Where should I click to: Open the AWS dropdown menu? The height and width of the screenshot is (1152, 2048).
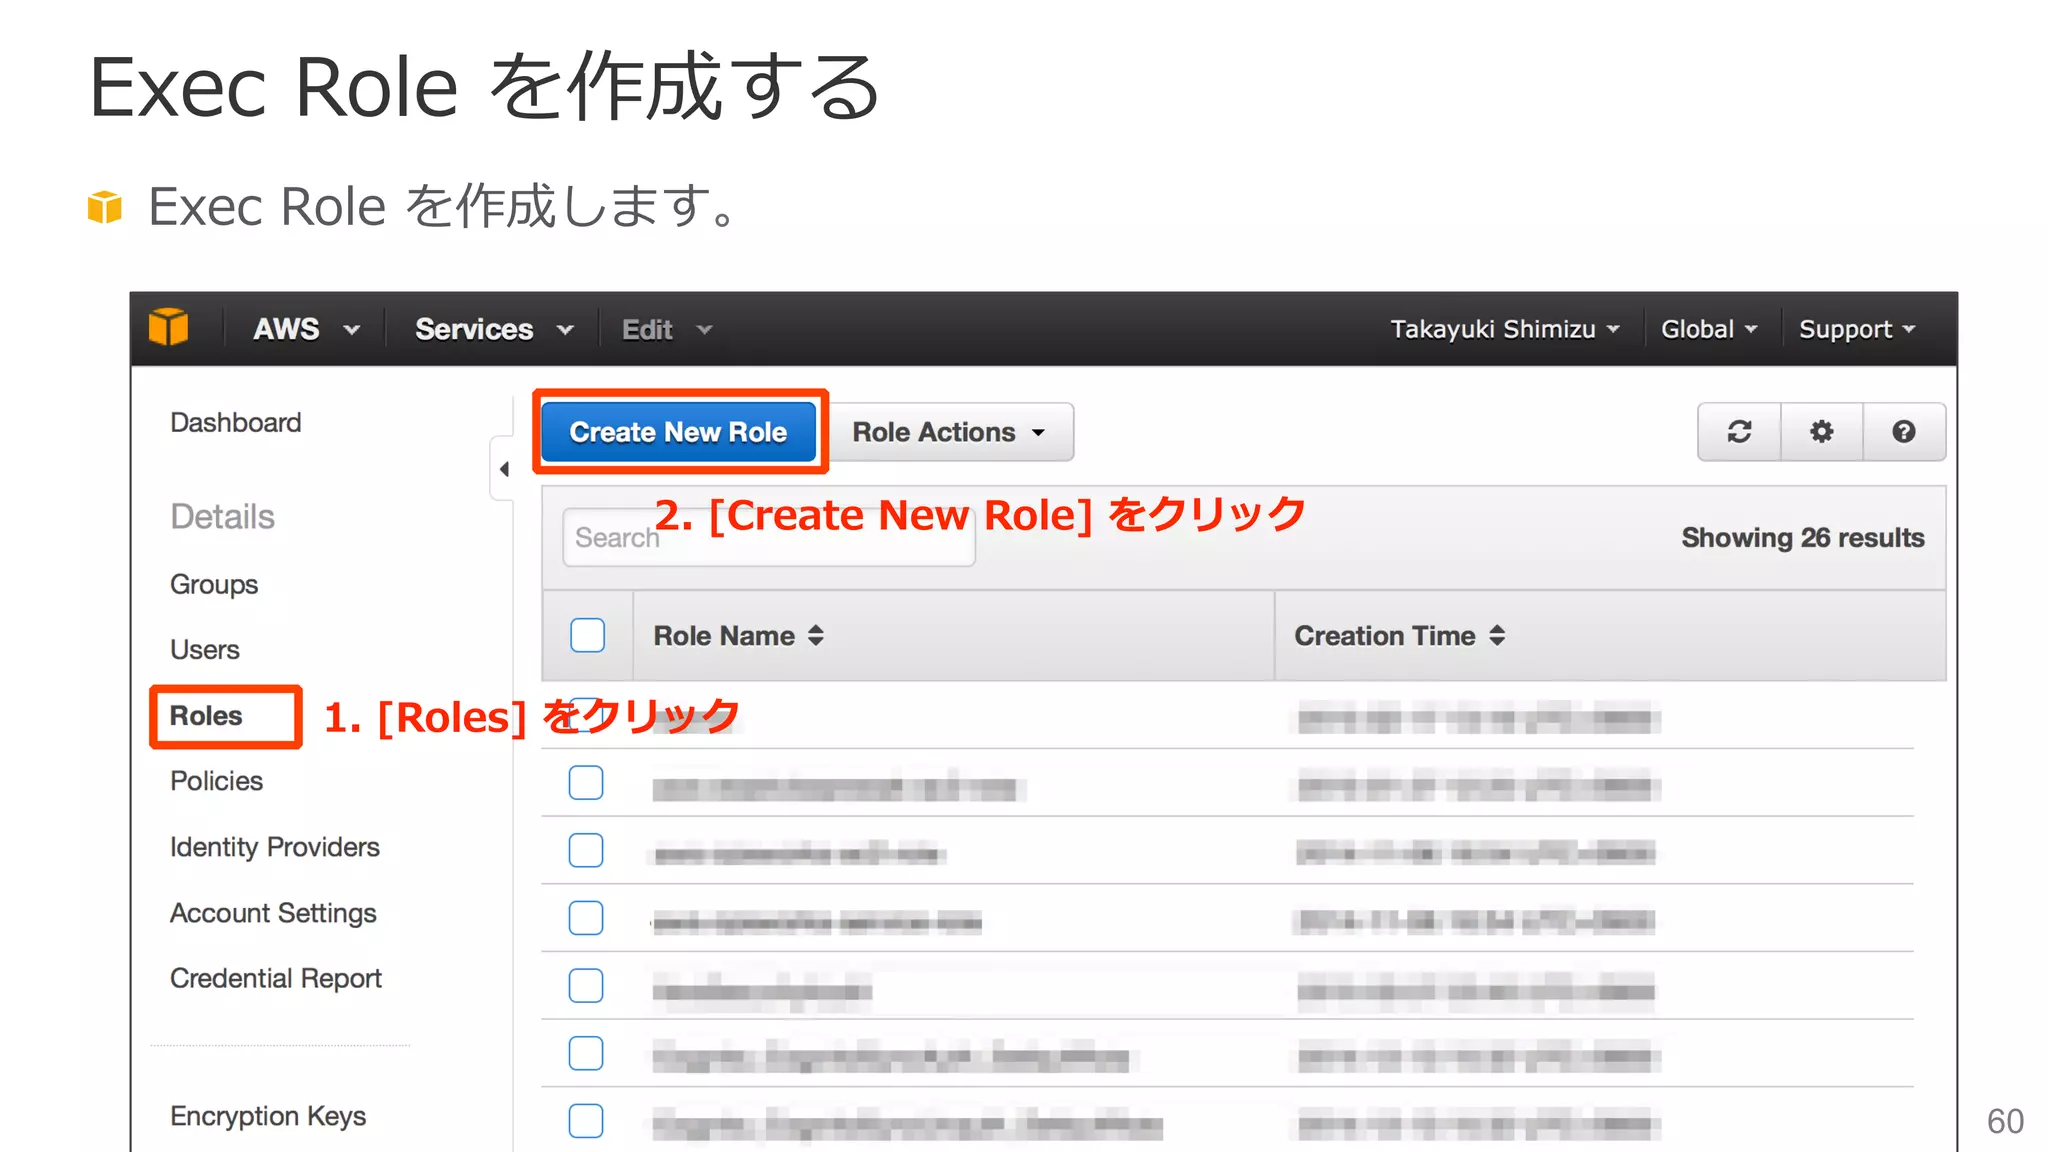(x=306, y=329)
